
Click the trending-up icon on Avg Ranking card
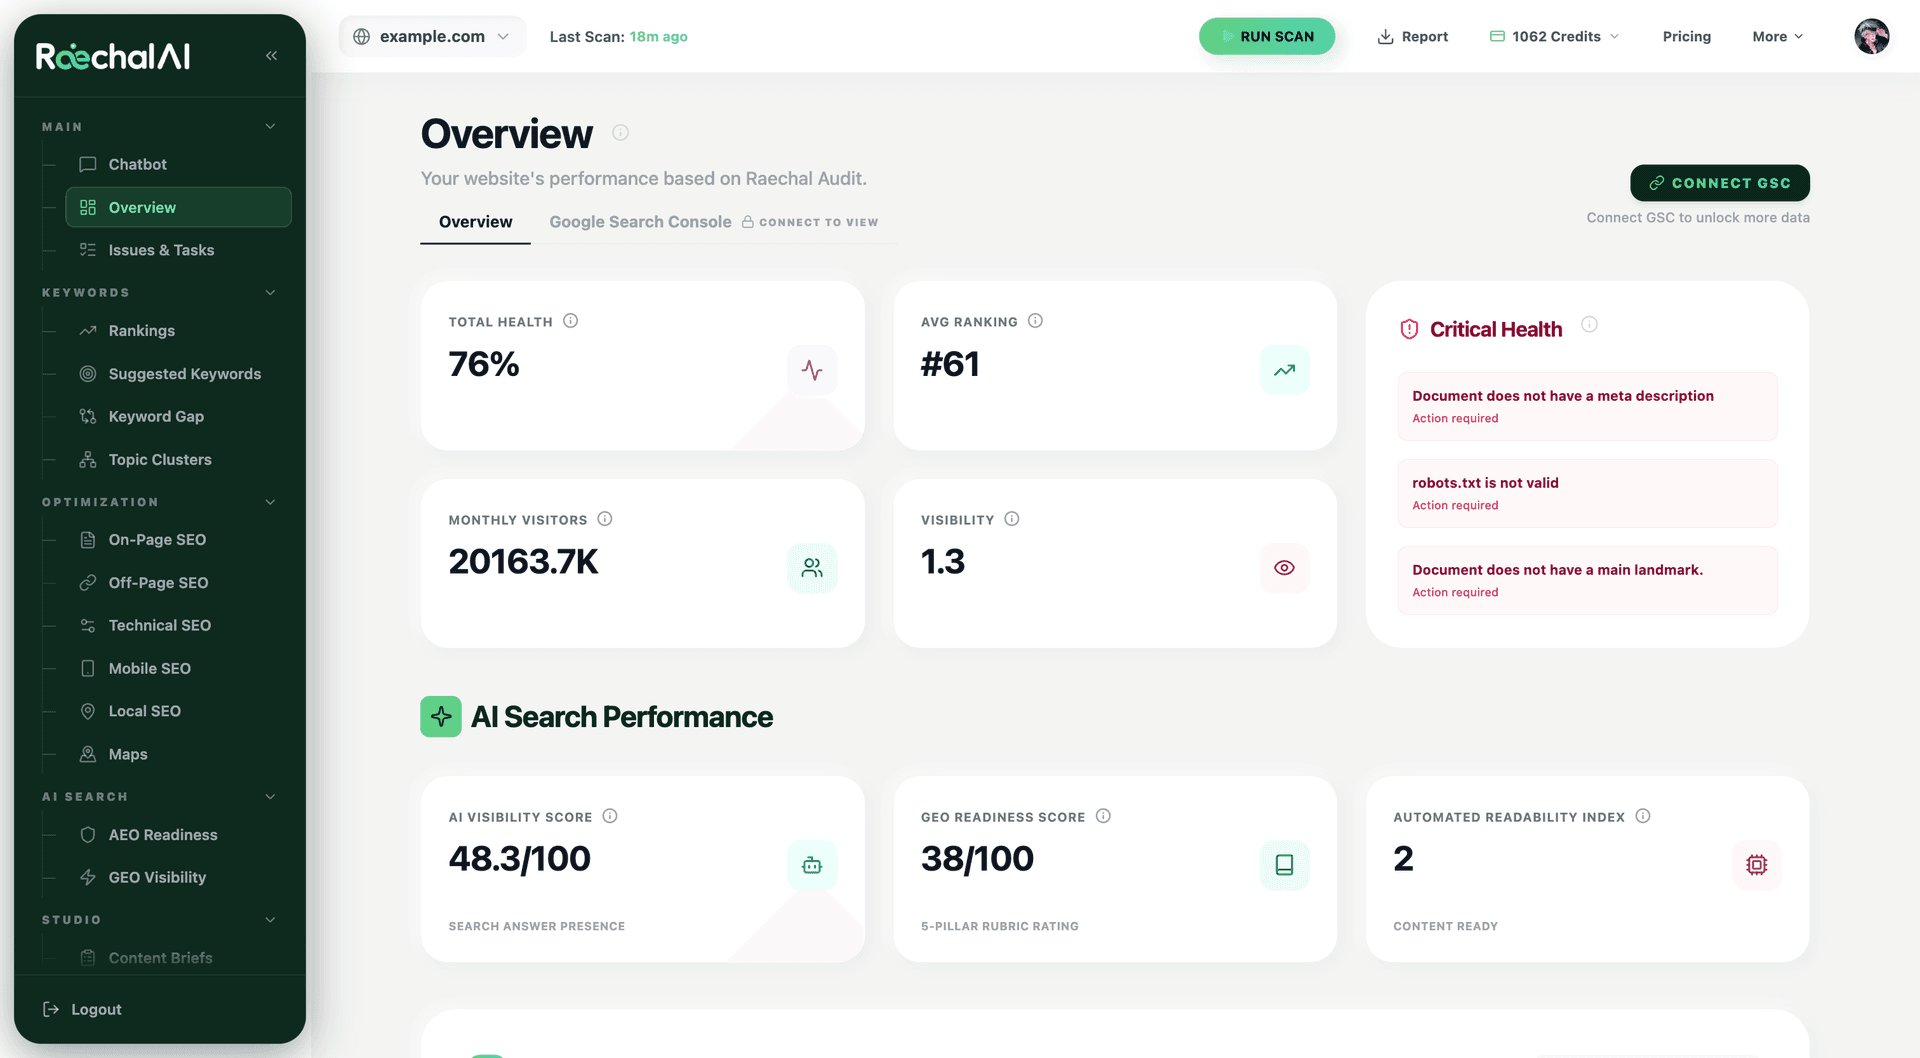point(1284,370)
